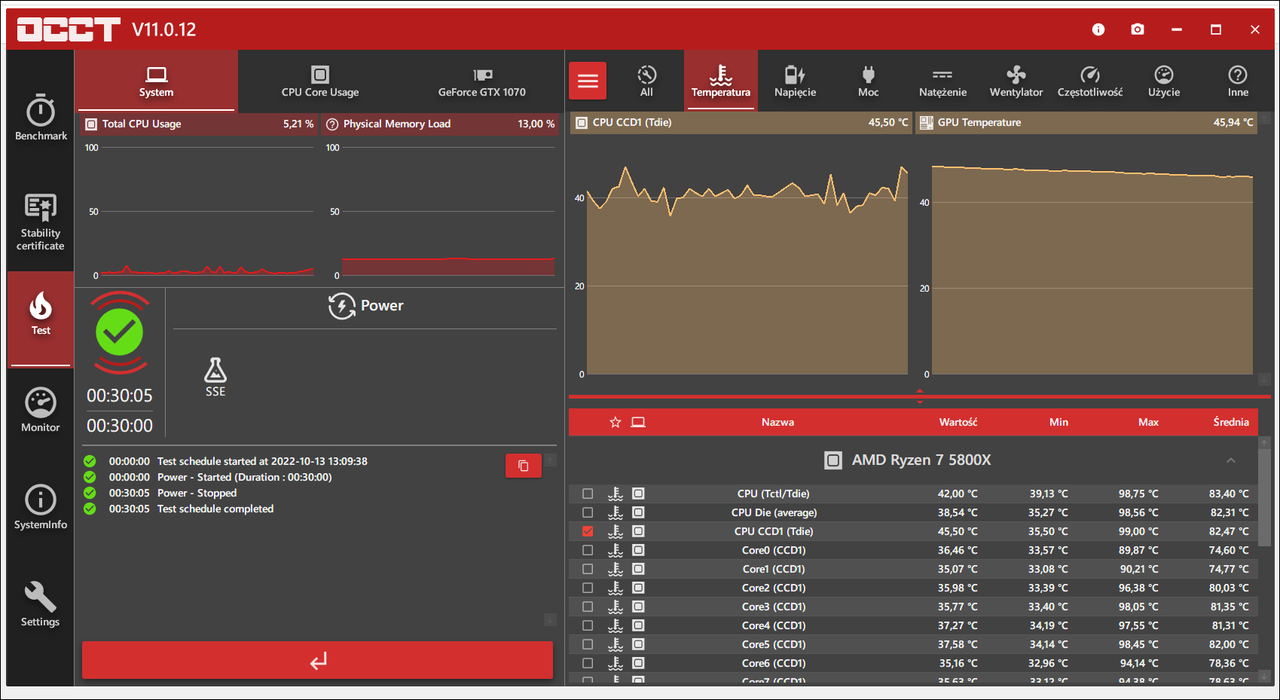Image resolution: width=1280 pixels, height=700 pixels.
Task: Click the thermometer icon for Core0 (CCD1)
Action: [615, 551]
